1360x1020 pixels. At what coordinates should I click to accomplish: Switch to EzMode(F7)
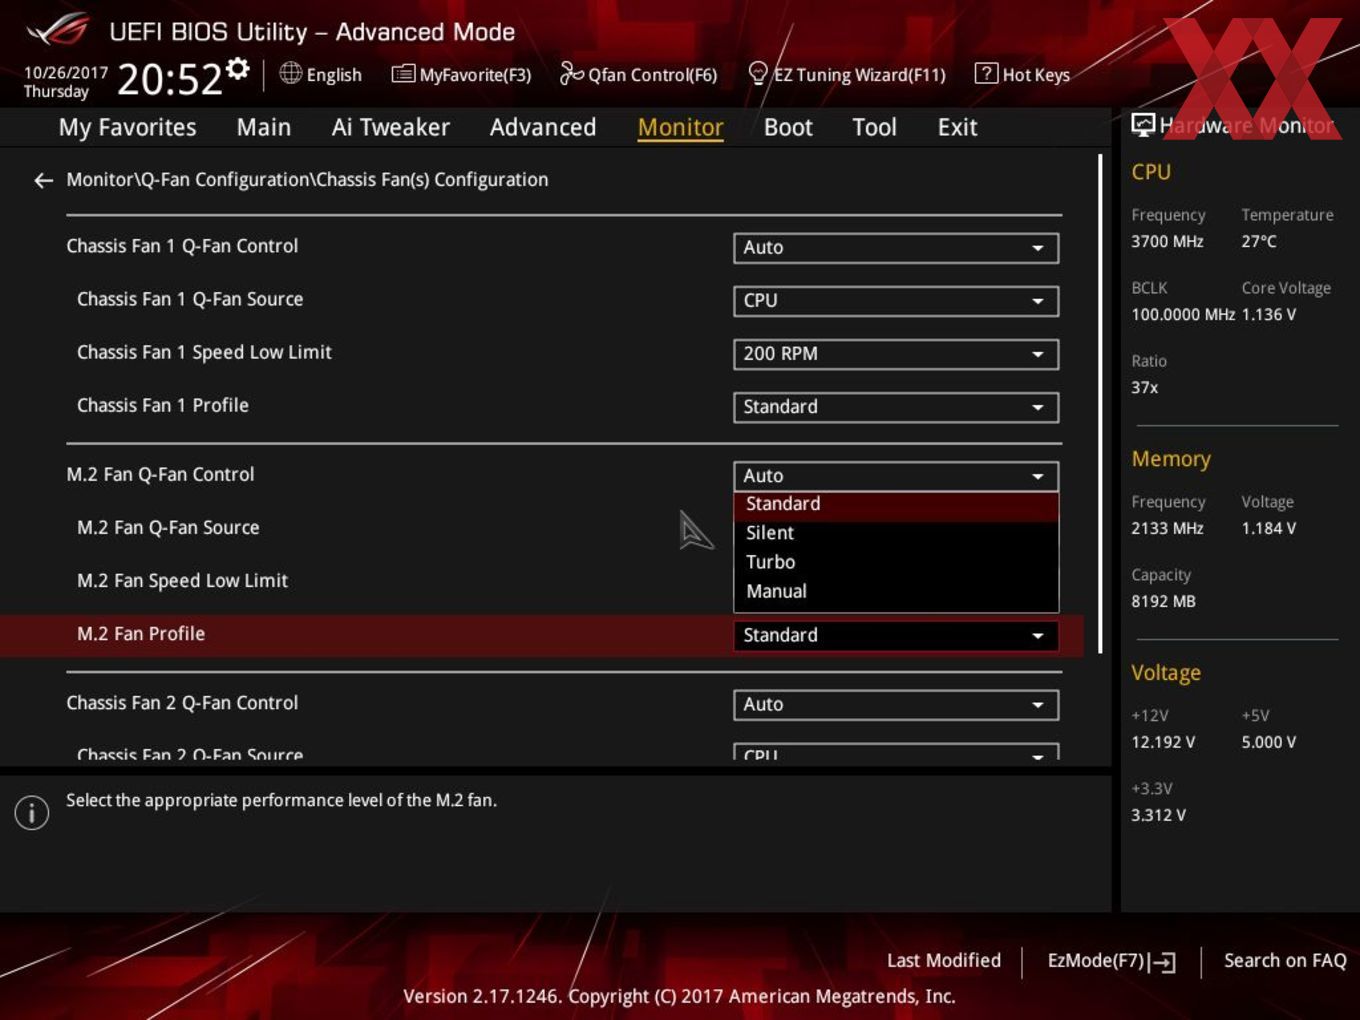tap(1111, 961)
